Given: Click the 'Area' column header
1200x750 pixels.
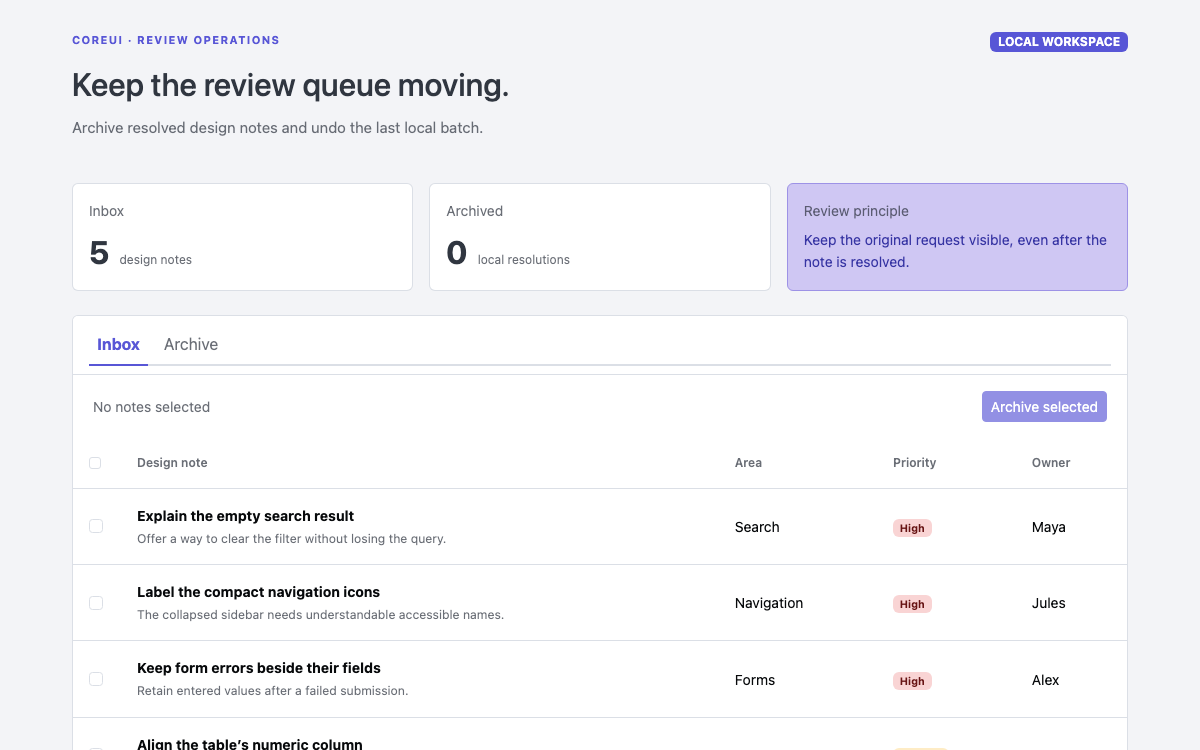Looking at the screenshot, I should (x=748, y=463).
